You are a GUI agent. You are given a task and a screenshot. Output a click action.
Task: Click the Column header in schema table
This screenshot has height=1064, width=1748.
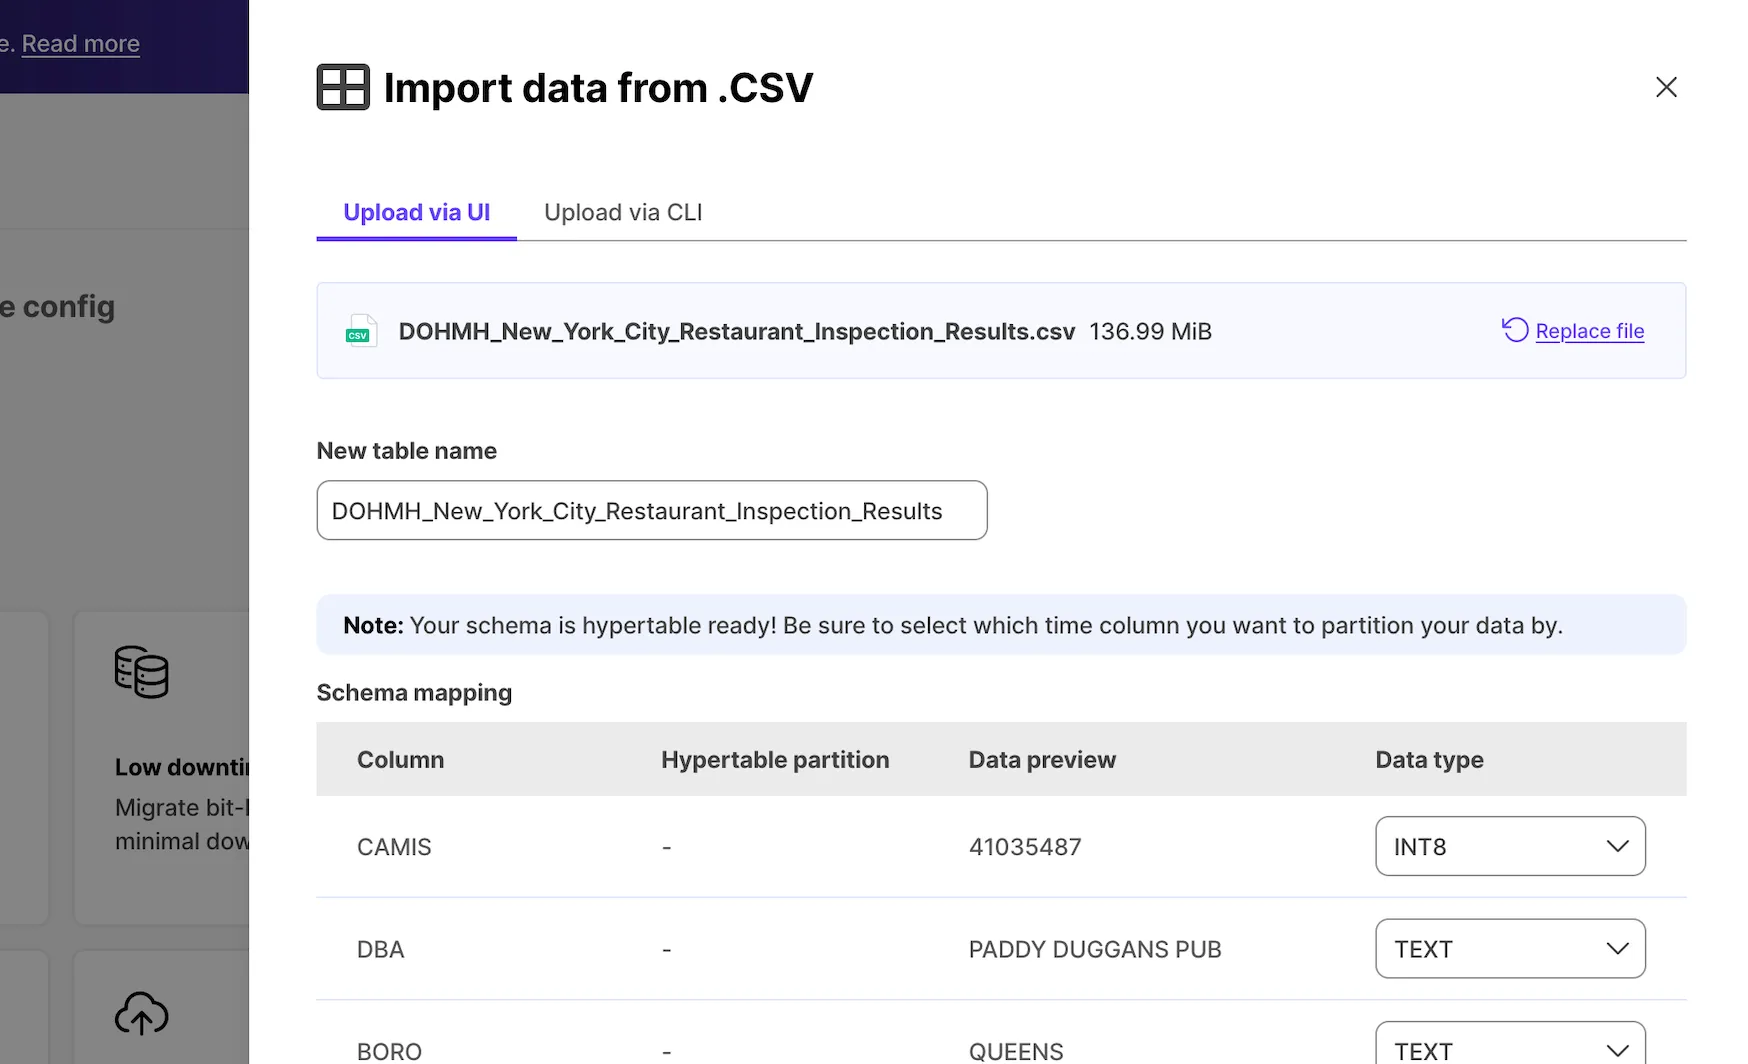[x=400, y=759]
